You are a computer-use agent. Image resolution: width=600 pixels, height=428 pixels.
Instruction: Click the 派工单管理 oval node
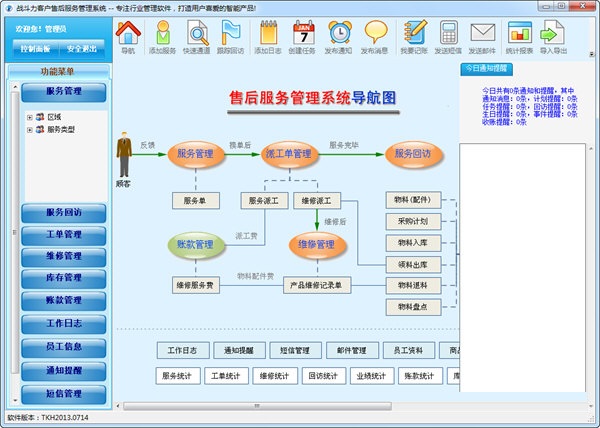(x=289, y=154)
